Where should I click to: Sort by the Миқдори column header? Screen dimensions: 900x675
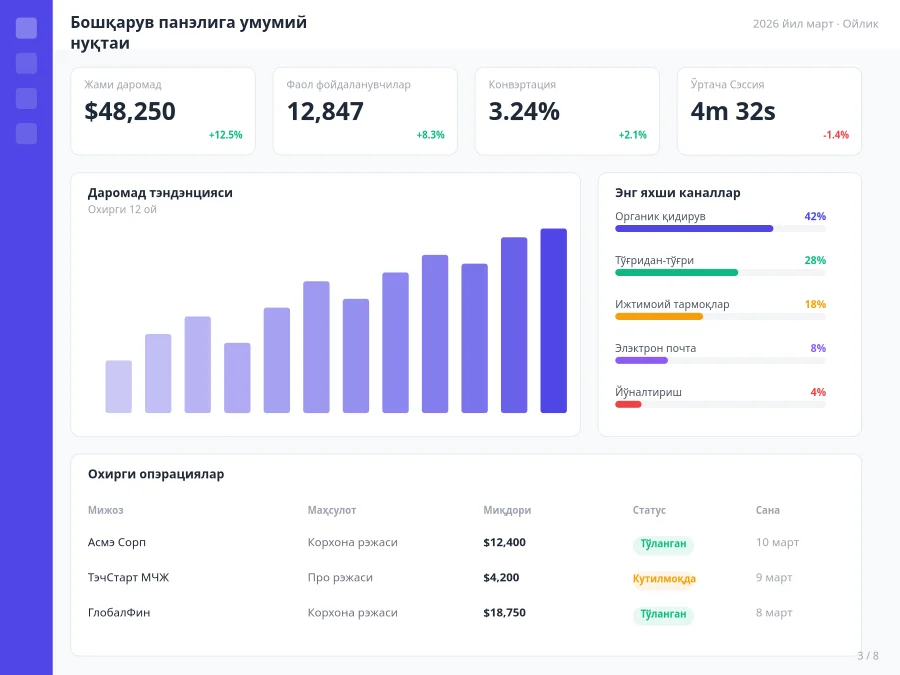(507, 510)
